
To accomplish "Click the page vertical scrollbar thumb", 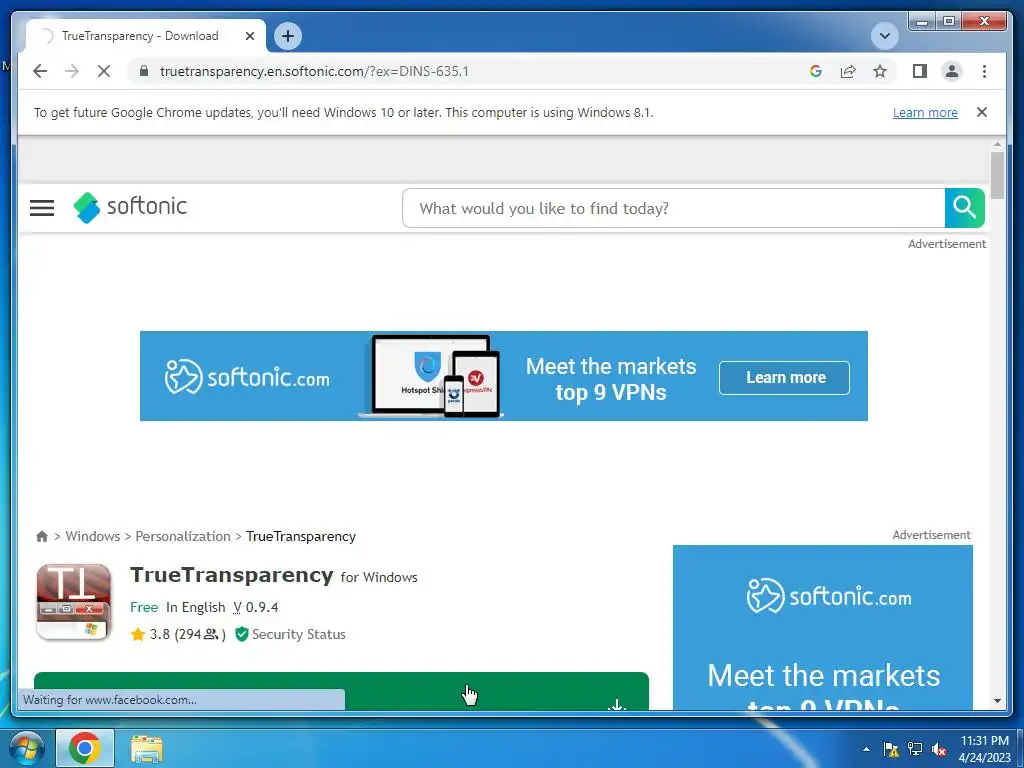I will click(997, 175).
